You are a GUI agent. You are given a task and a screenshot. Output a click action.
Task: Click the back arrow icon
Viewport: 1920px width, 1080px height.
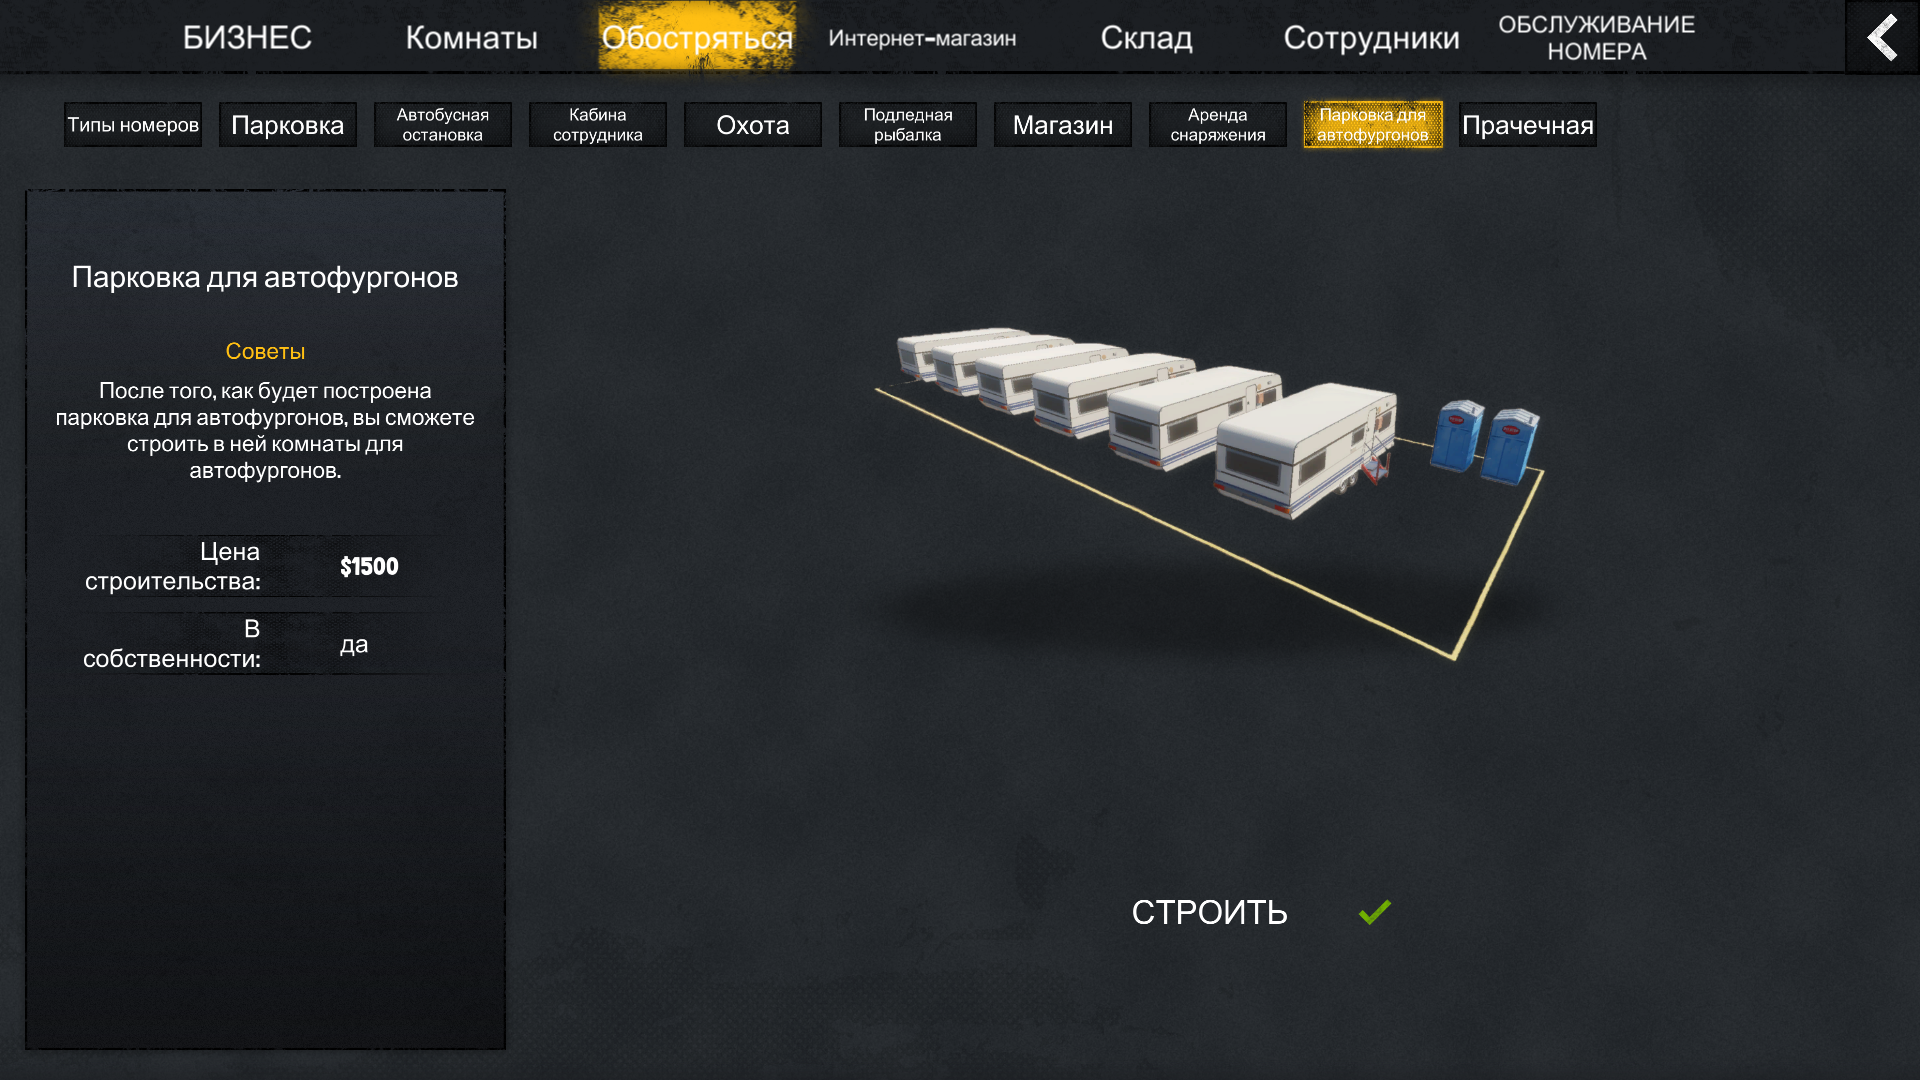1882,37
